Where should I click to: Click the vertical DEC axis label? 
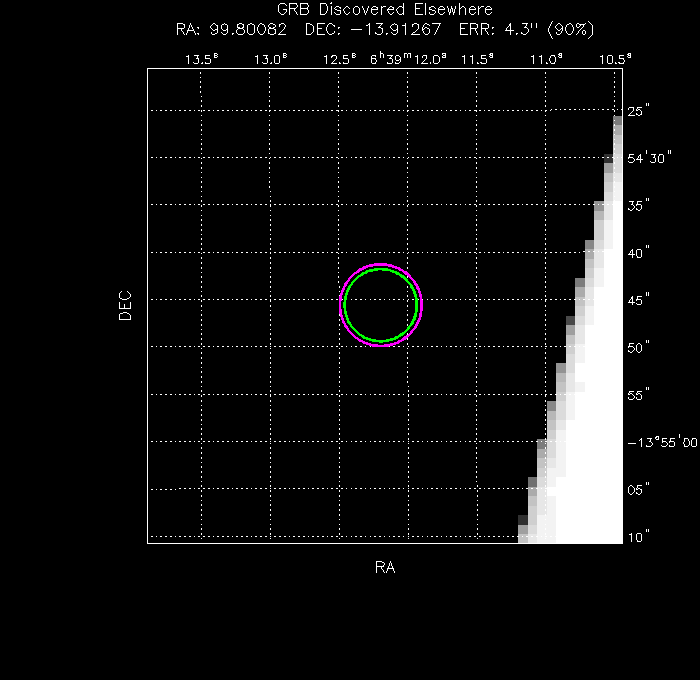click(x=125, y=305)
